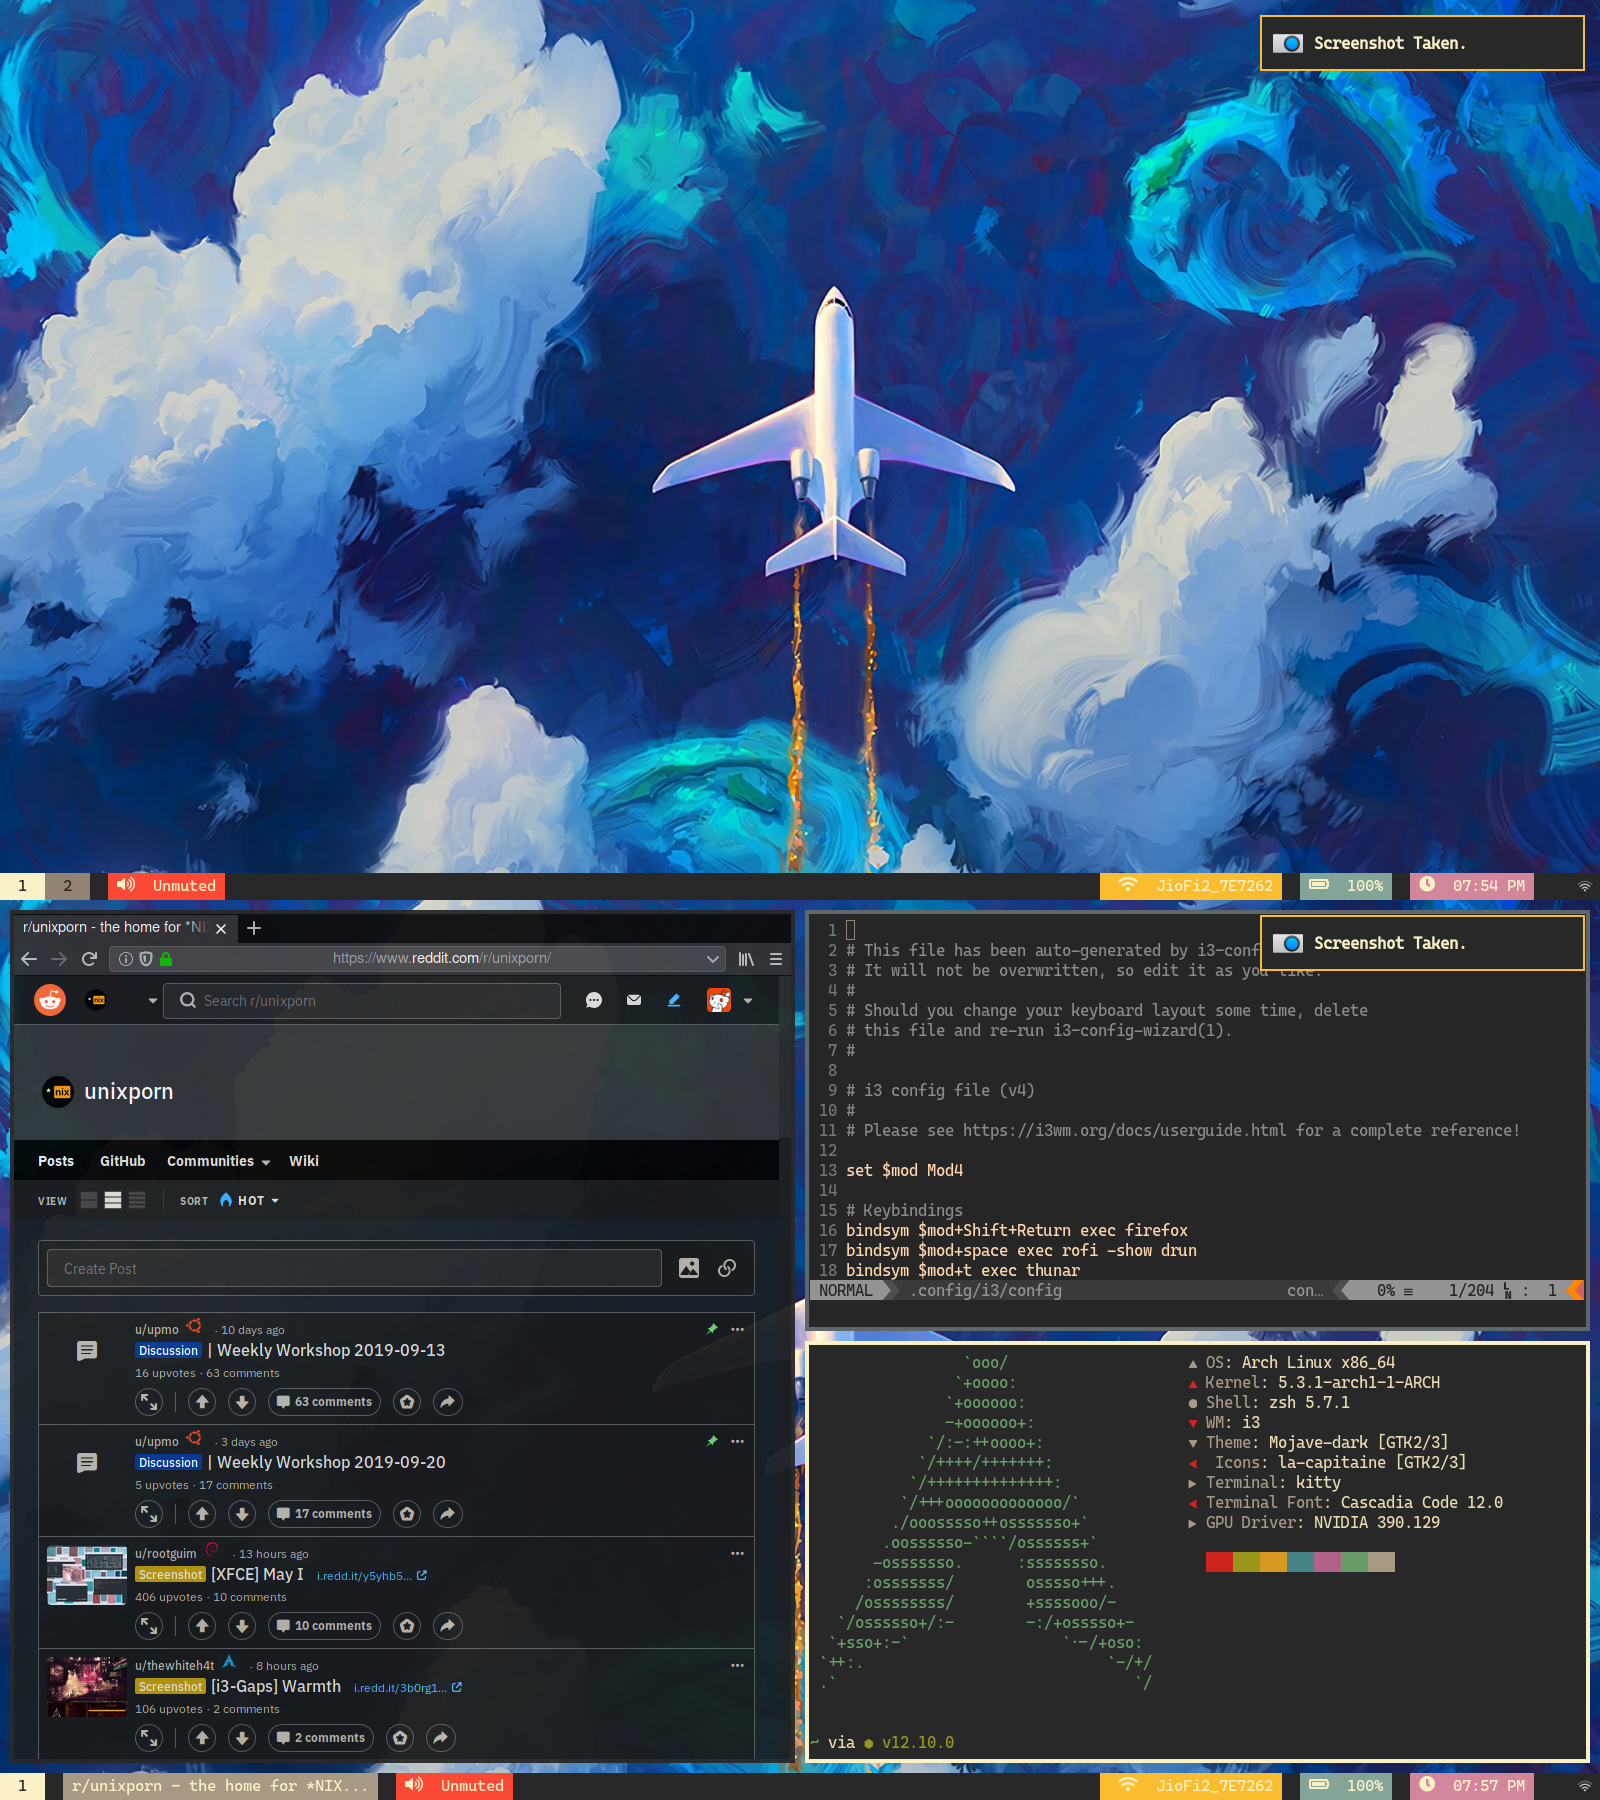
Task: Select the compact view layout icon
Action: (136, 1200)
